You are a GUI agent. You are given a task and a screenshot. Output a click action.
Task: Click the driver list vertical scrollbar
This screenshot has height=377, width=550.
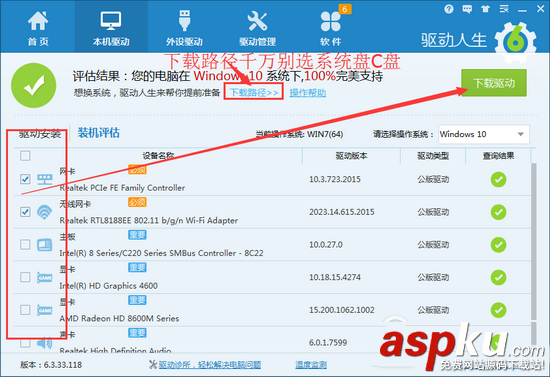pyautogui.click(x=534, y=242)
